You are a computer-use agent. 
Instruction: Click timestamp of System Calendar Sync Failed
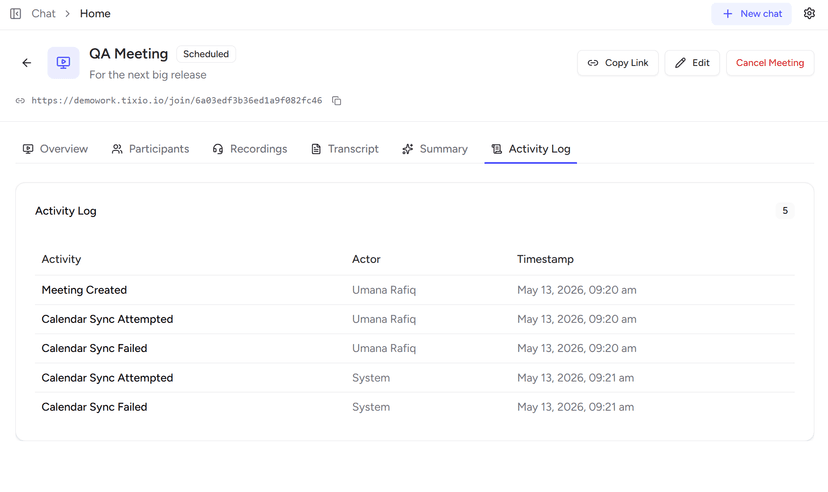click(576, 407)
